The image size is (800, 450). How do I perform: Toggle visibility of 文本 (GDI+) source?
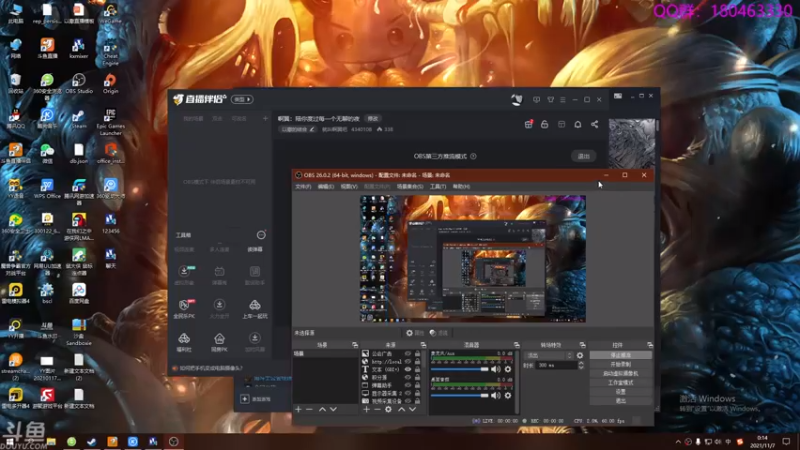click(408, 369)
